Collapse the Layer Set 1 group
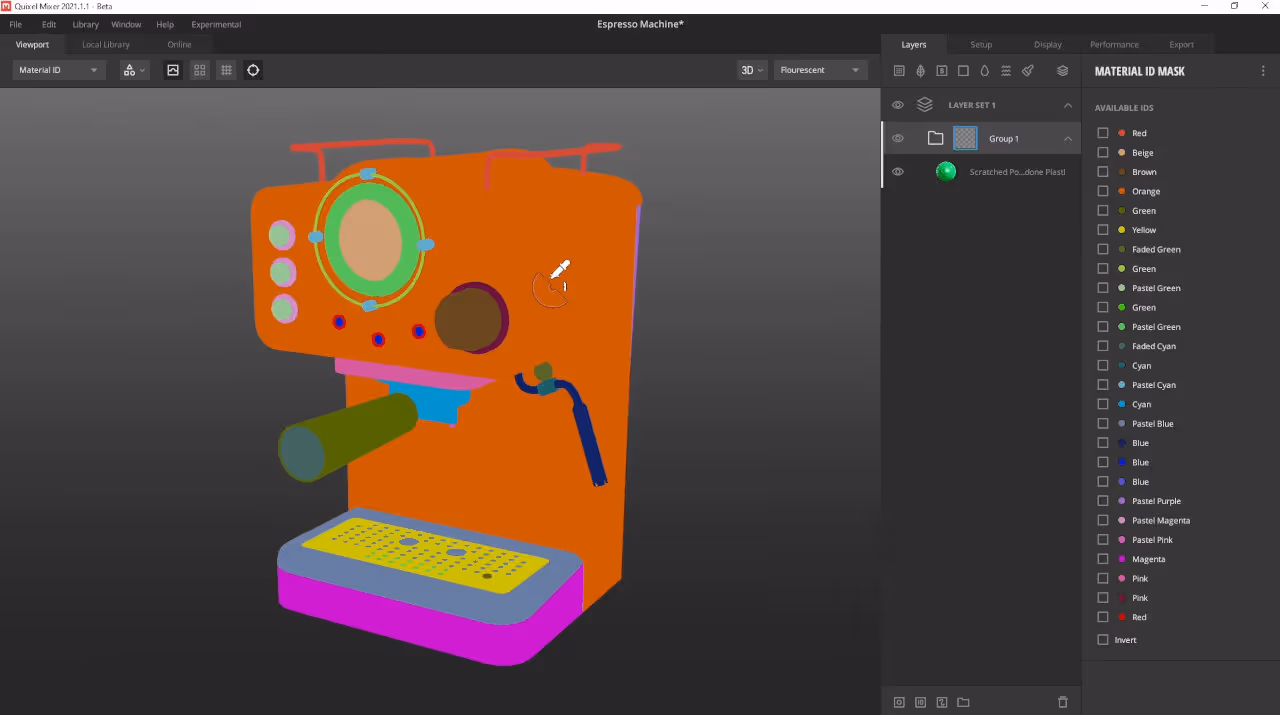 coord(1067,104)
